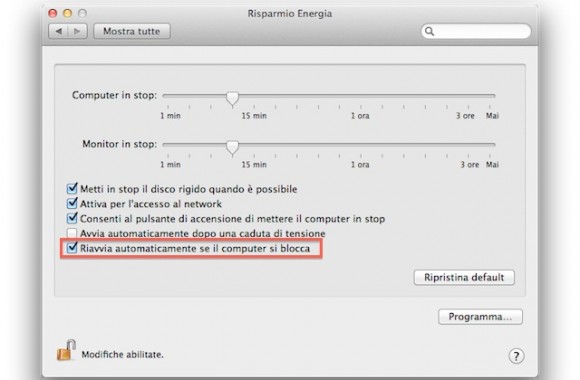The width and height of the screenshot is (580, 380).
Task: Click the lock icon to prevent changes
Action: click(66, 350)
